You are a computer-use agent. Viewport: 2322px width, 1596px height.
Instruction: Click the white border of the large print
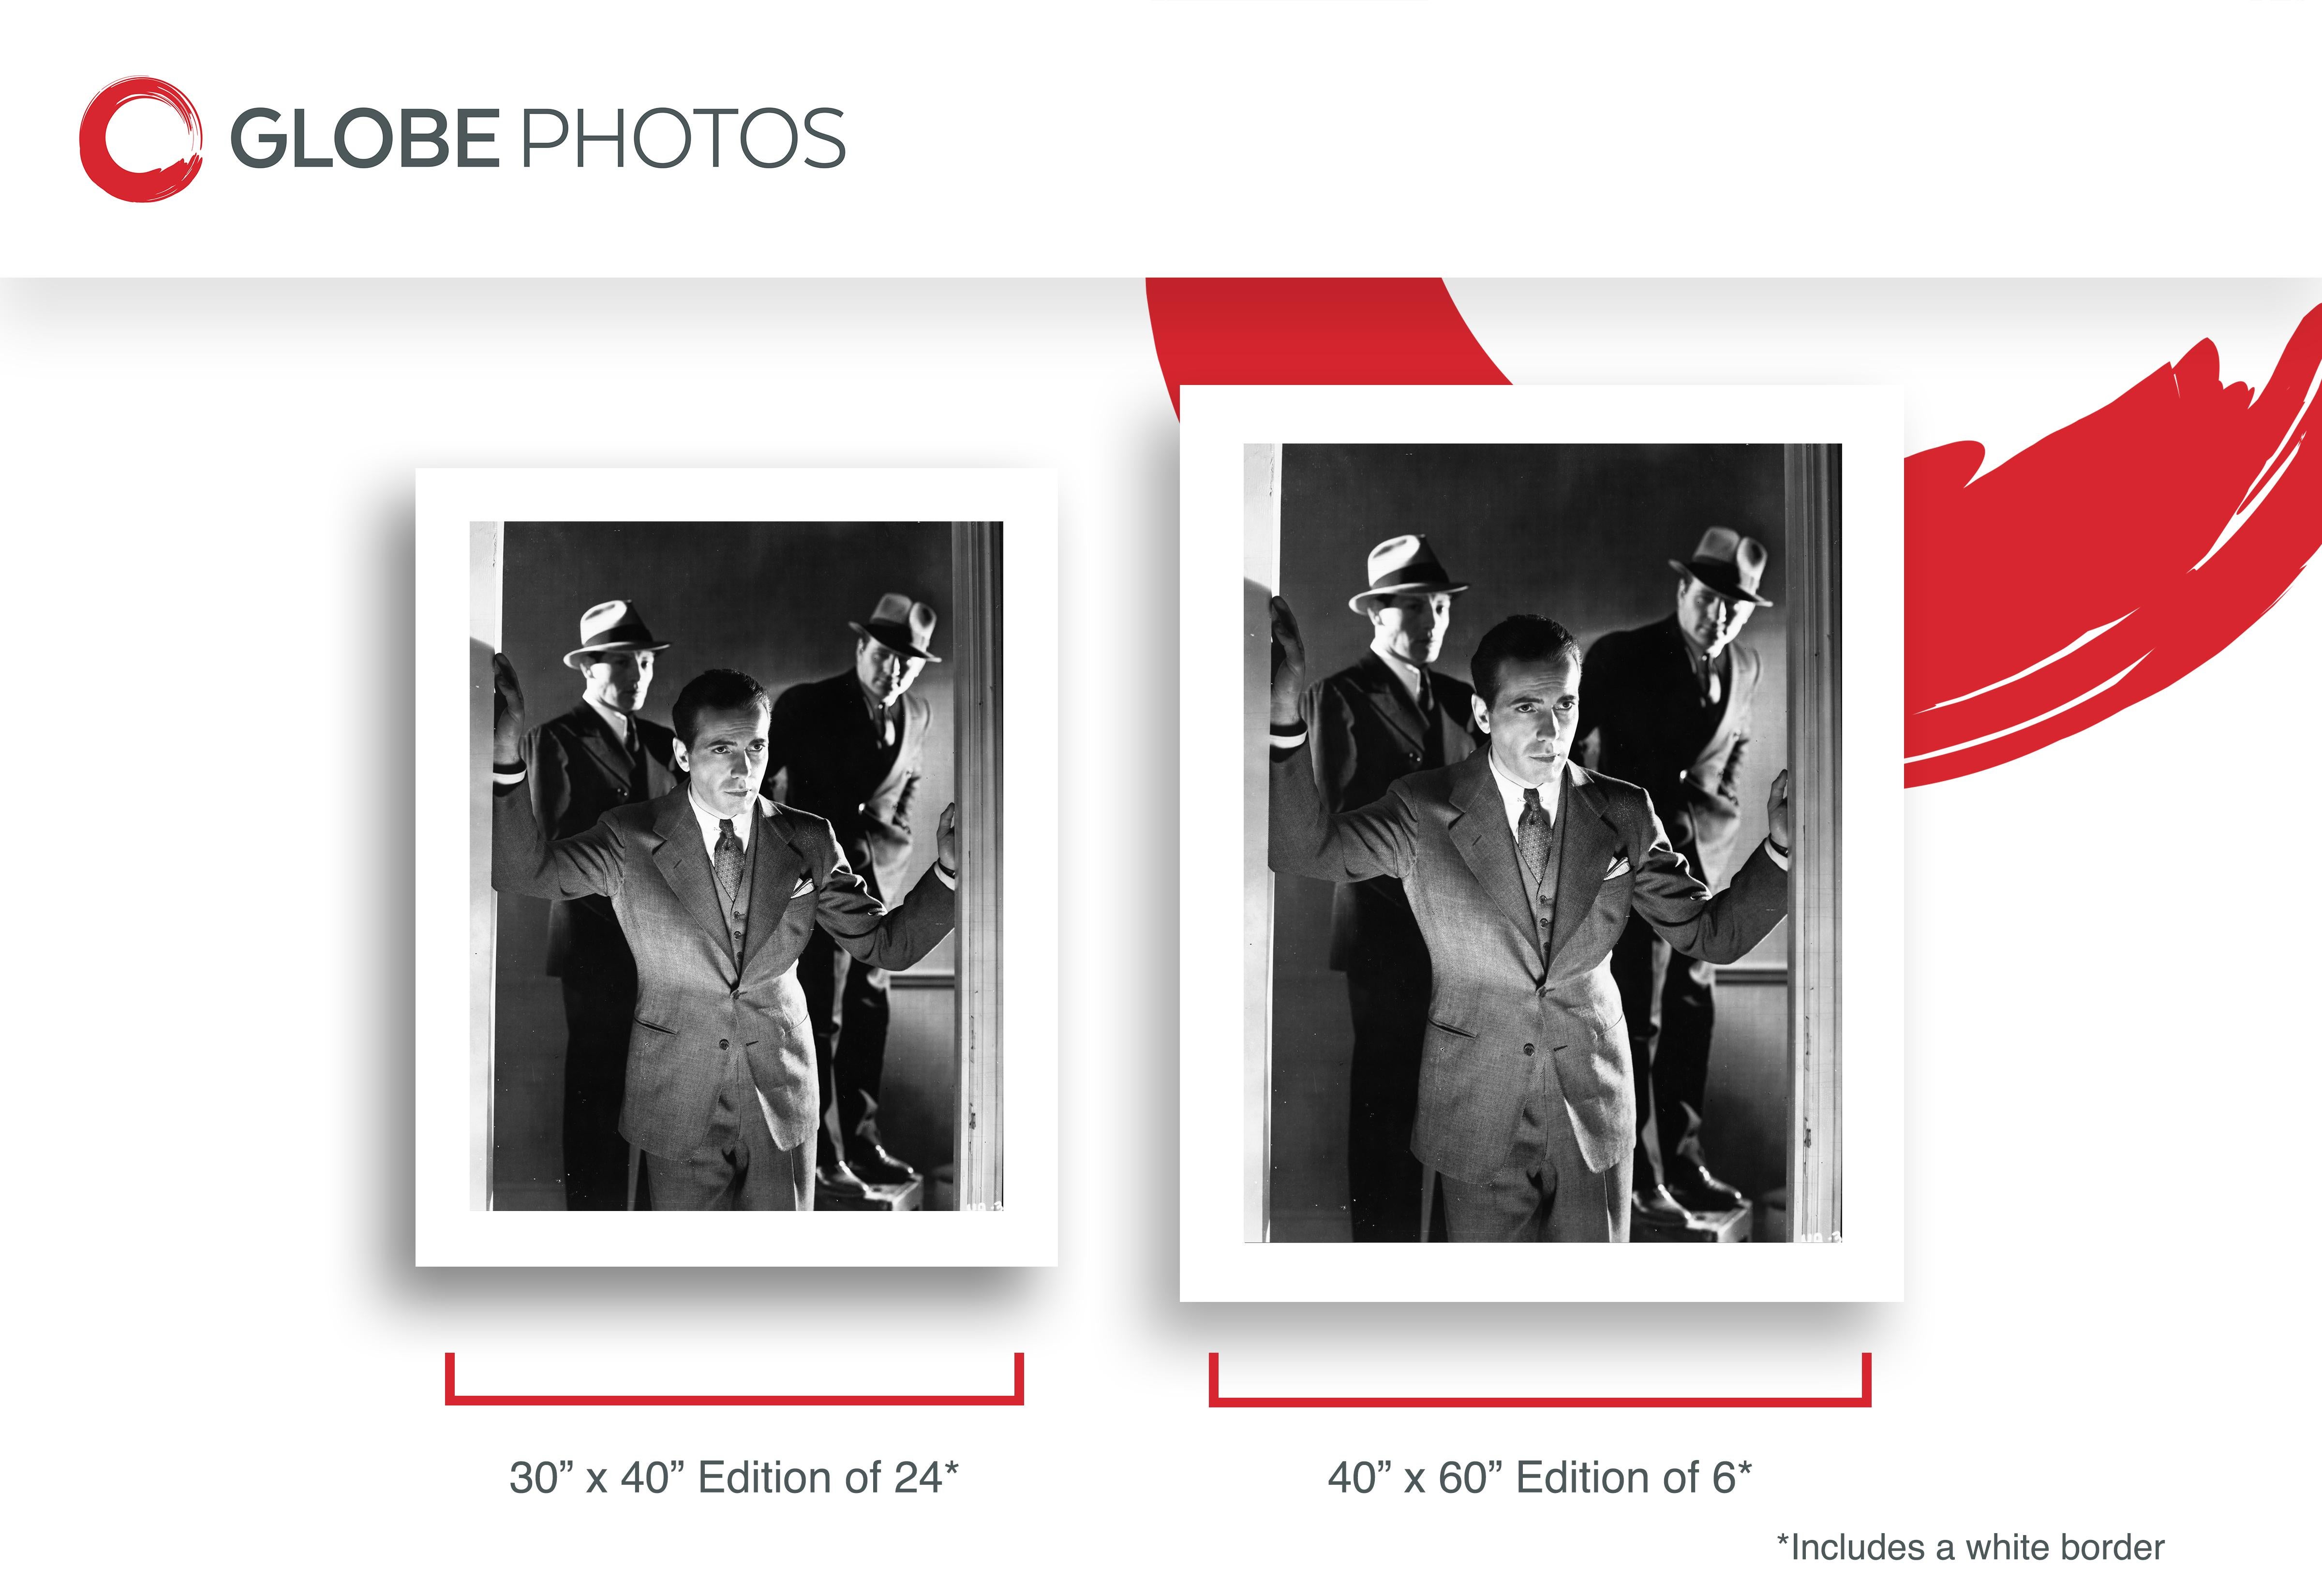1541,1272
